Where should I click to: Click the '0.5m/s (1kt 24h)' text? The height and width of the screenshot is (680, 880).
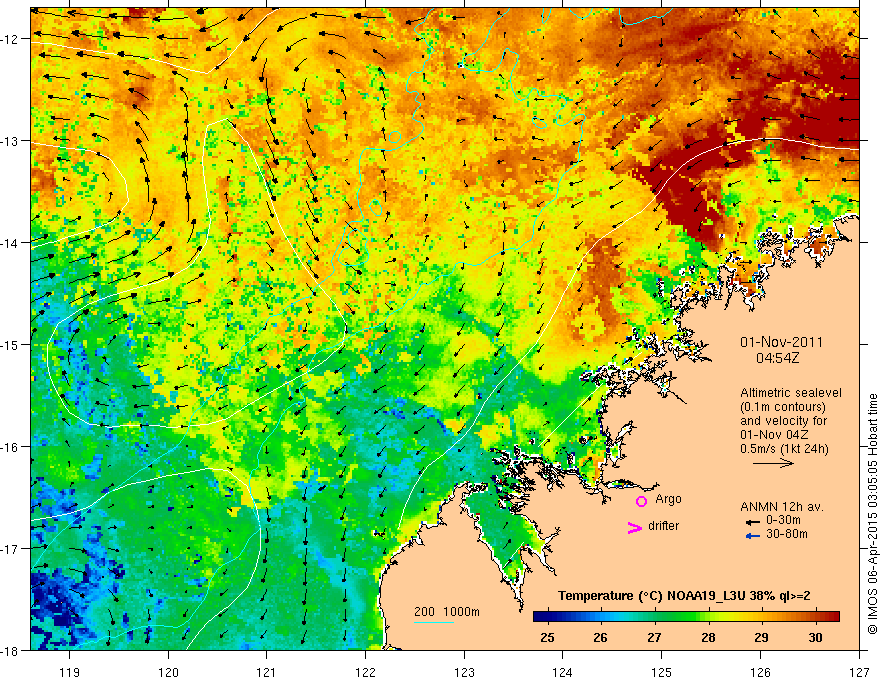pyautogui.click(x=784, y=449)
